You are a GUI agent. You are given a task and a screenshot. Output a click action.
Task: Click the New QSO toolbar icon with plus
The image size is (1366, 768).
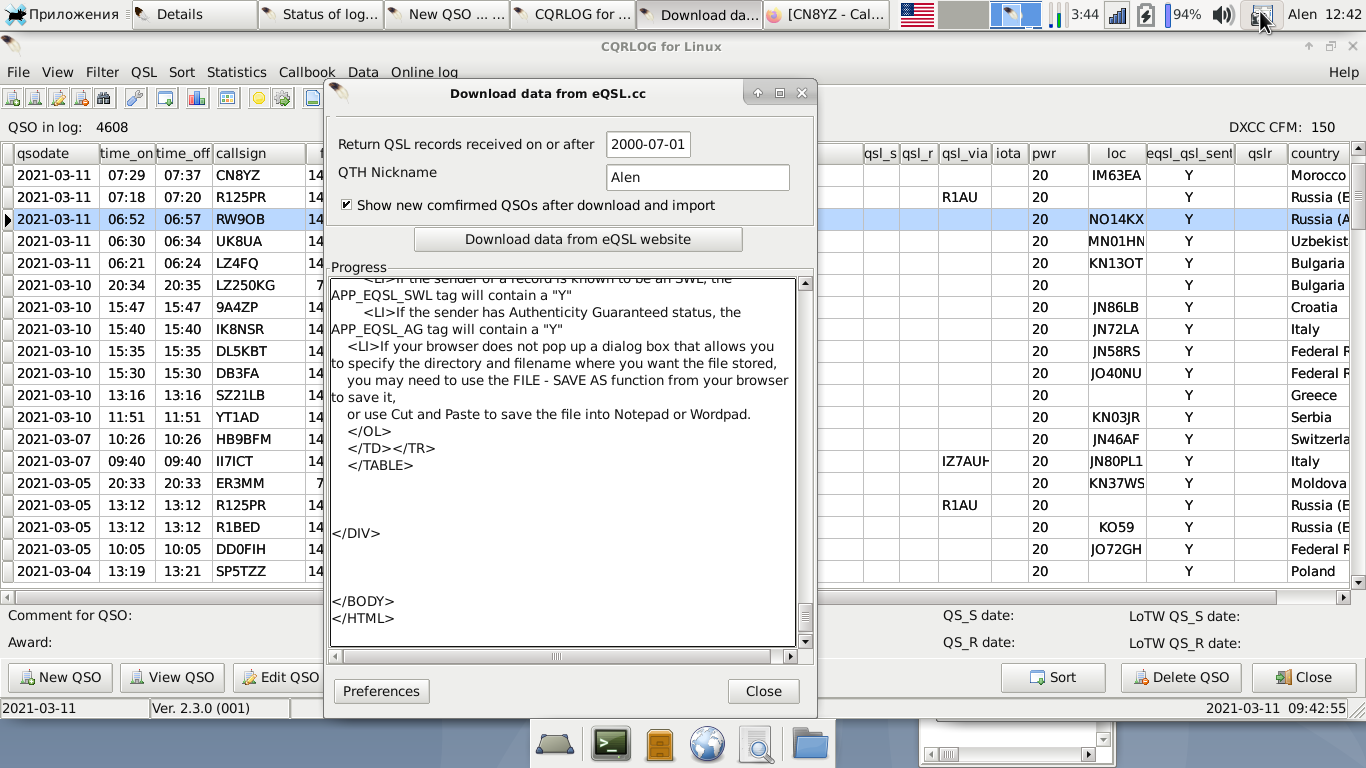tap(13, 98)
